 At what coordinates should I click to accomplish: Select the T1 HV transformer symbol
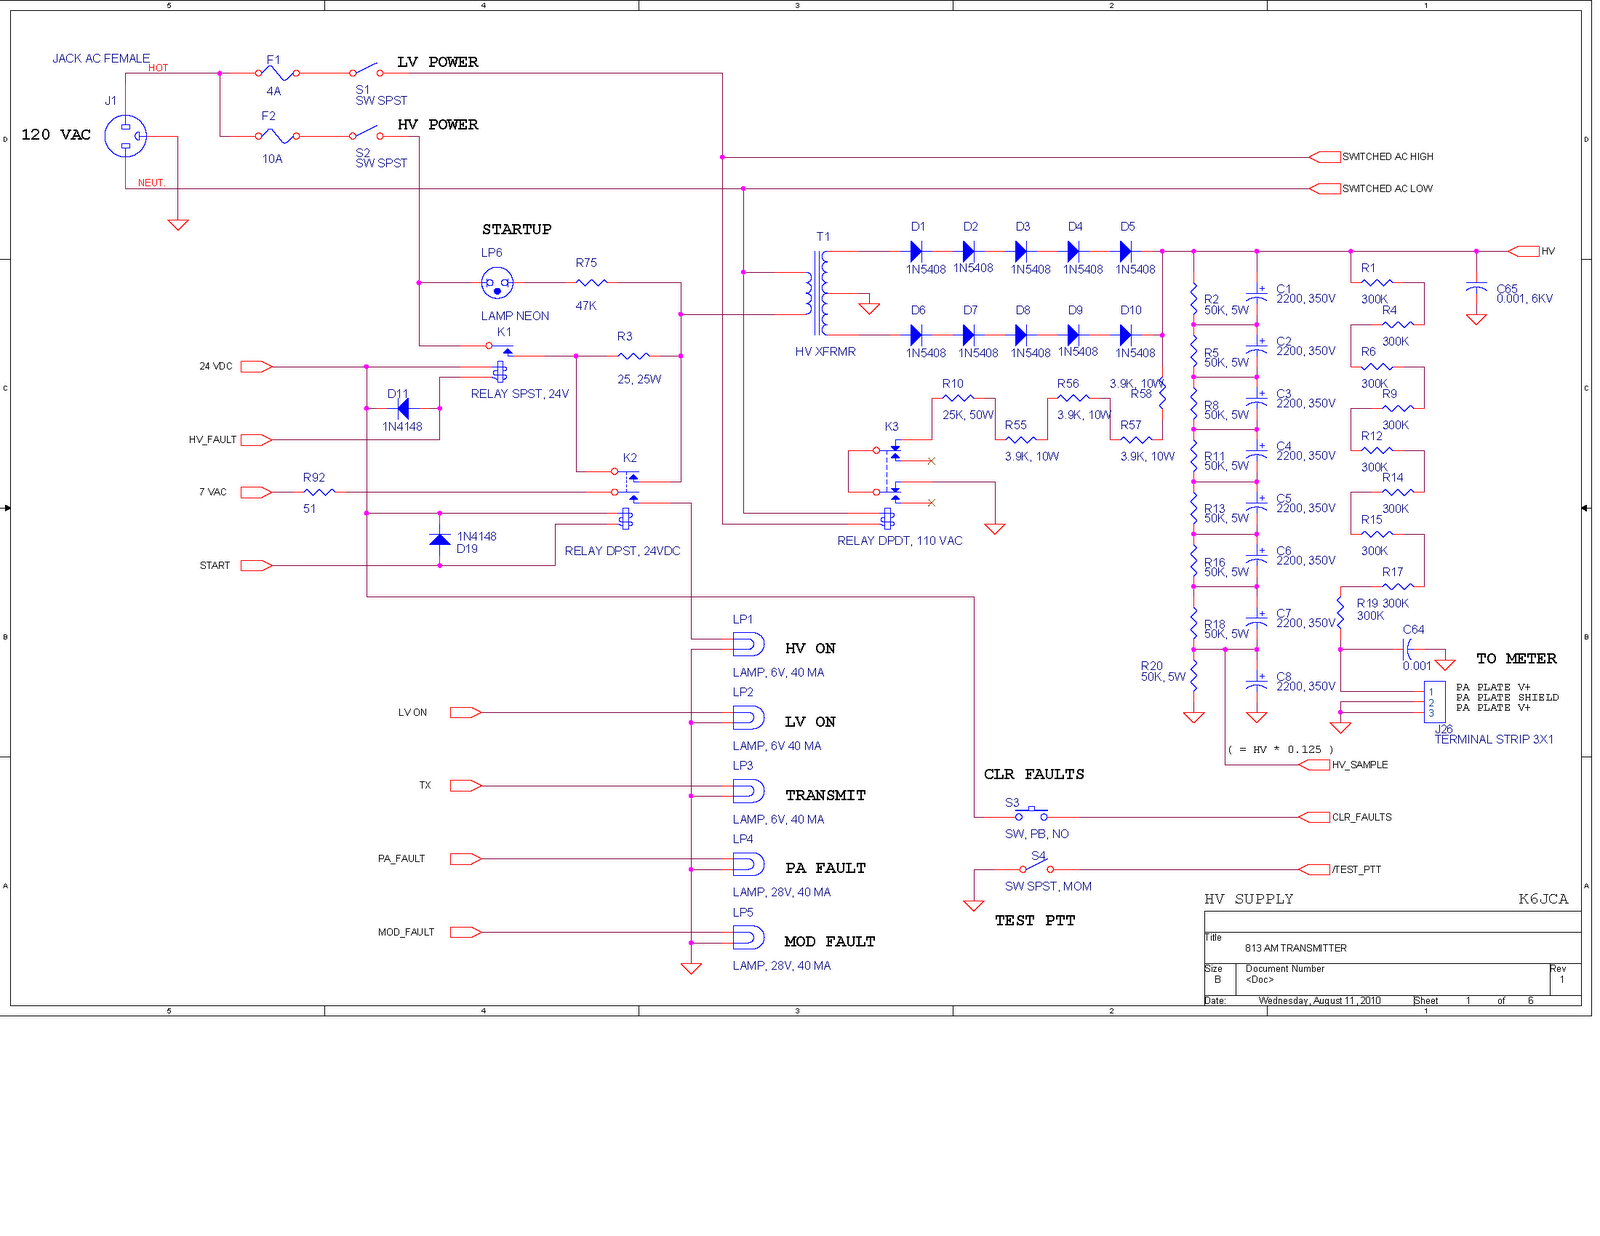[x=817, y=293]
